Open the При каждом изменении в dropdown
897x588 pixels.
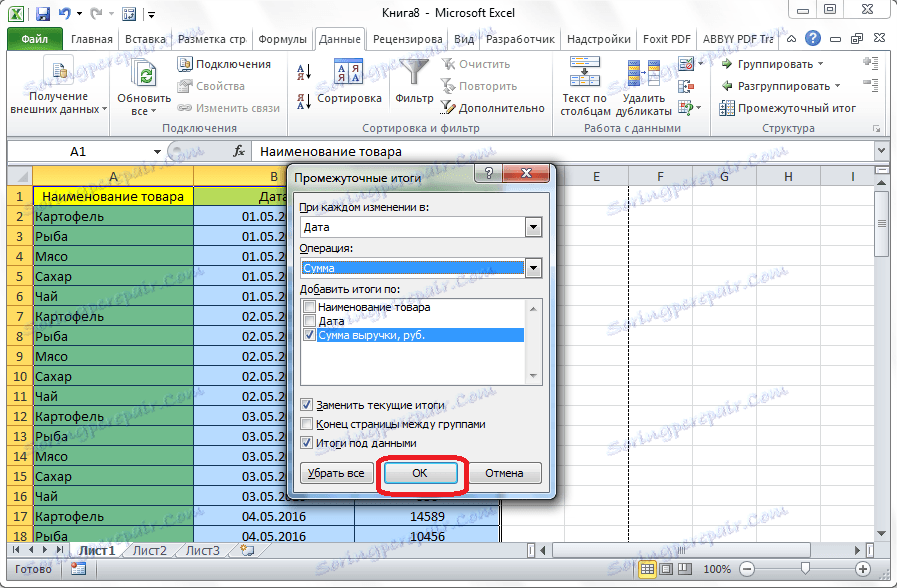[x=534, y=226]
